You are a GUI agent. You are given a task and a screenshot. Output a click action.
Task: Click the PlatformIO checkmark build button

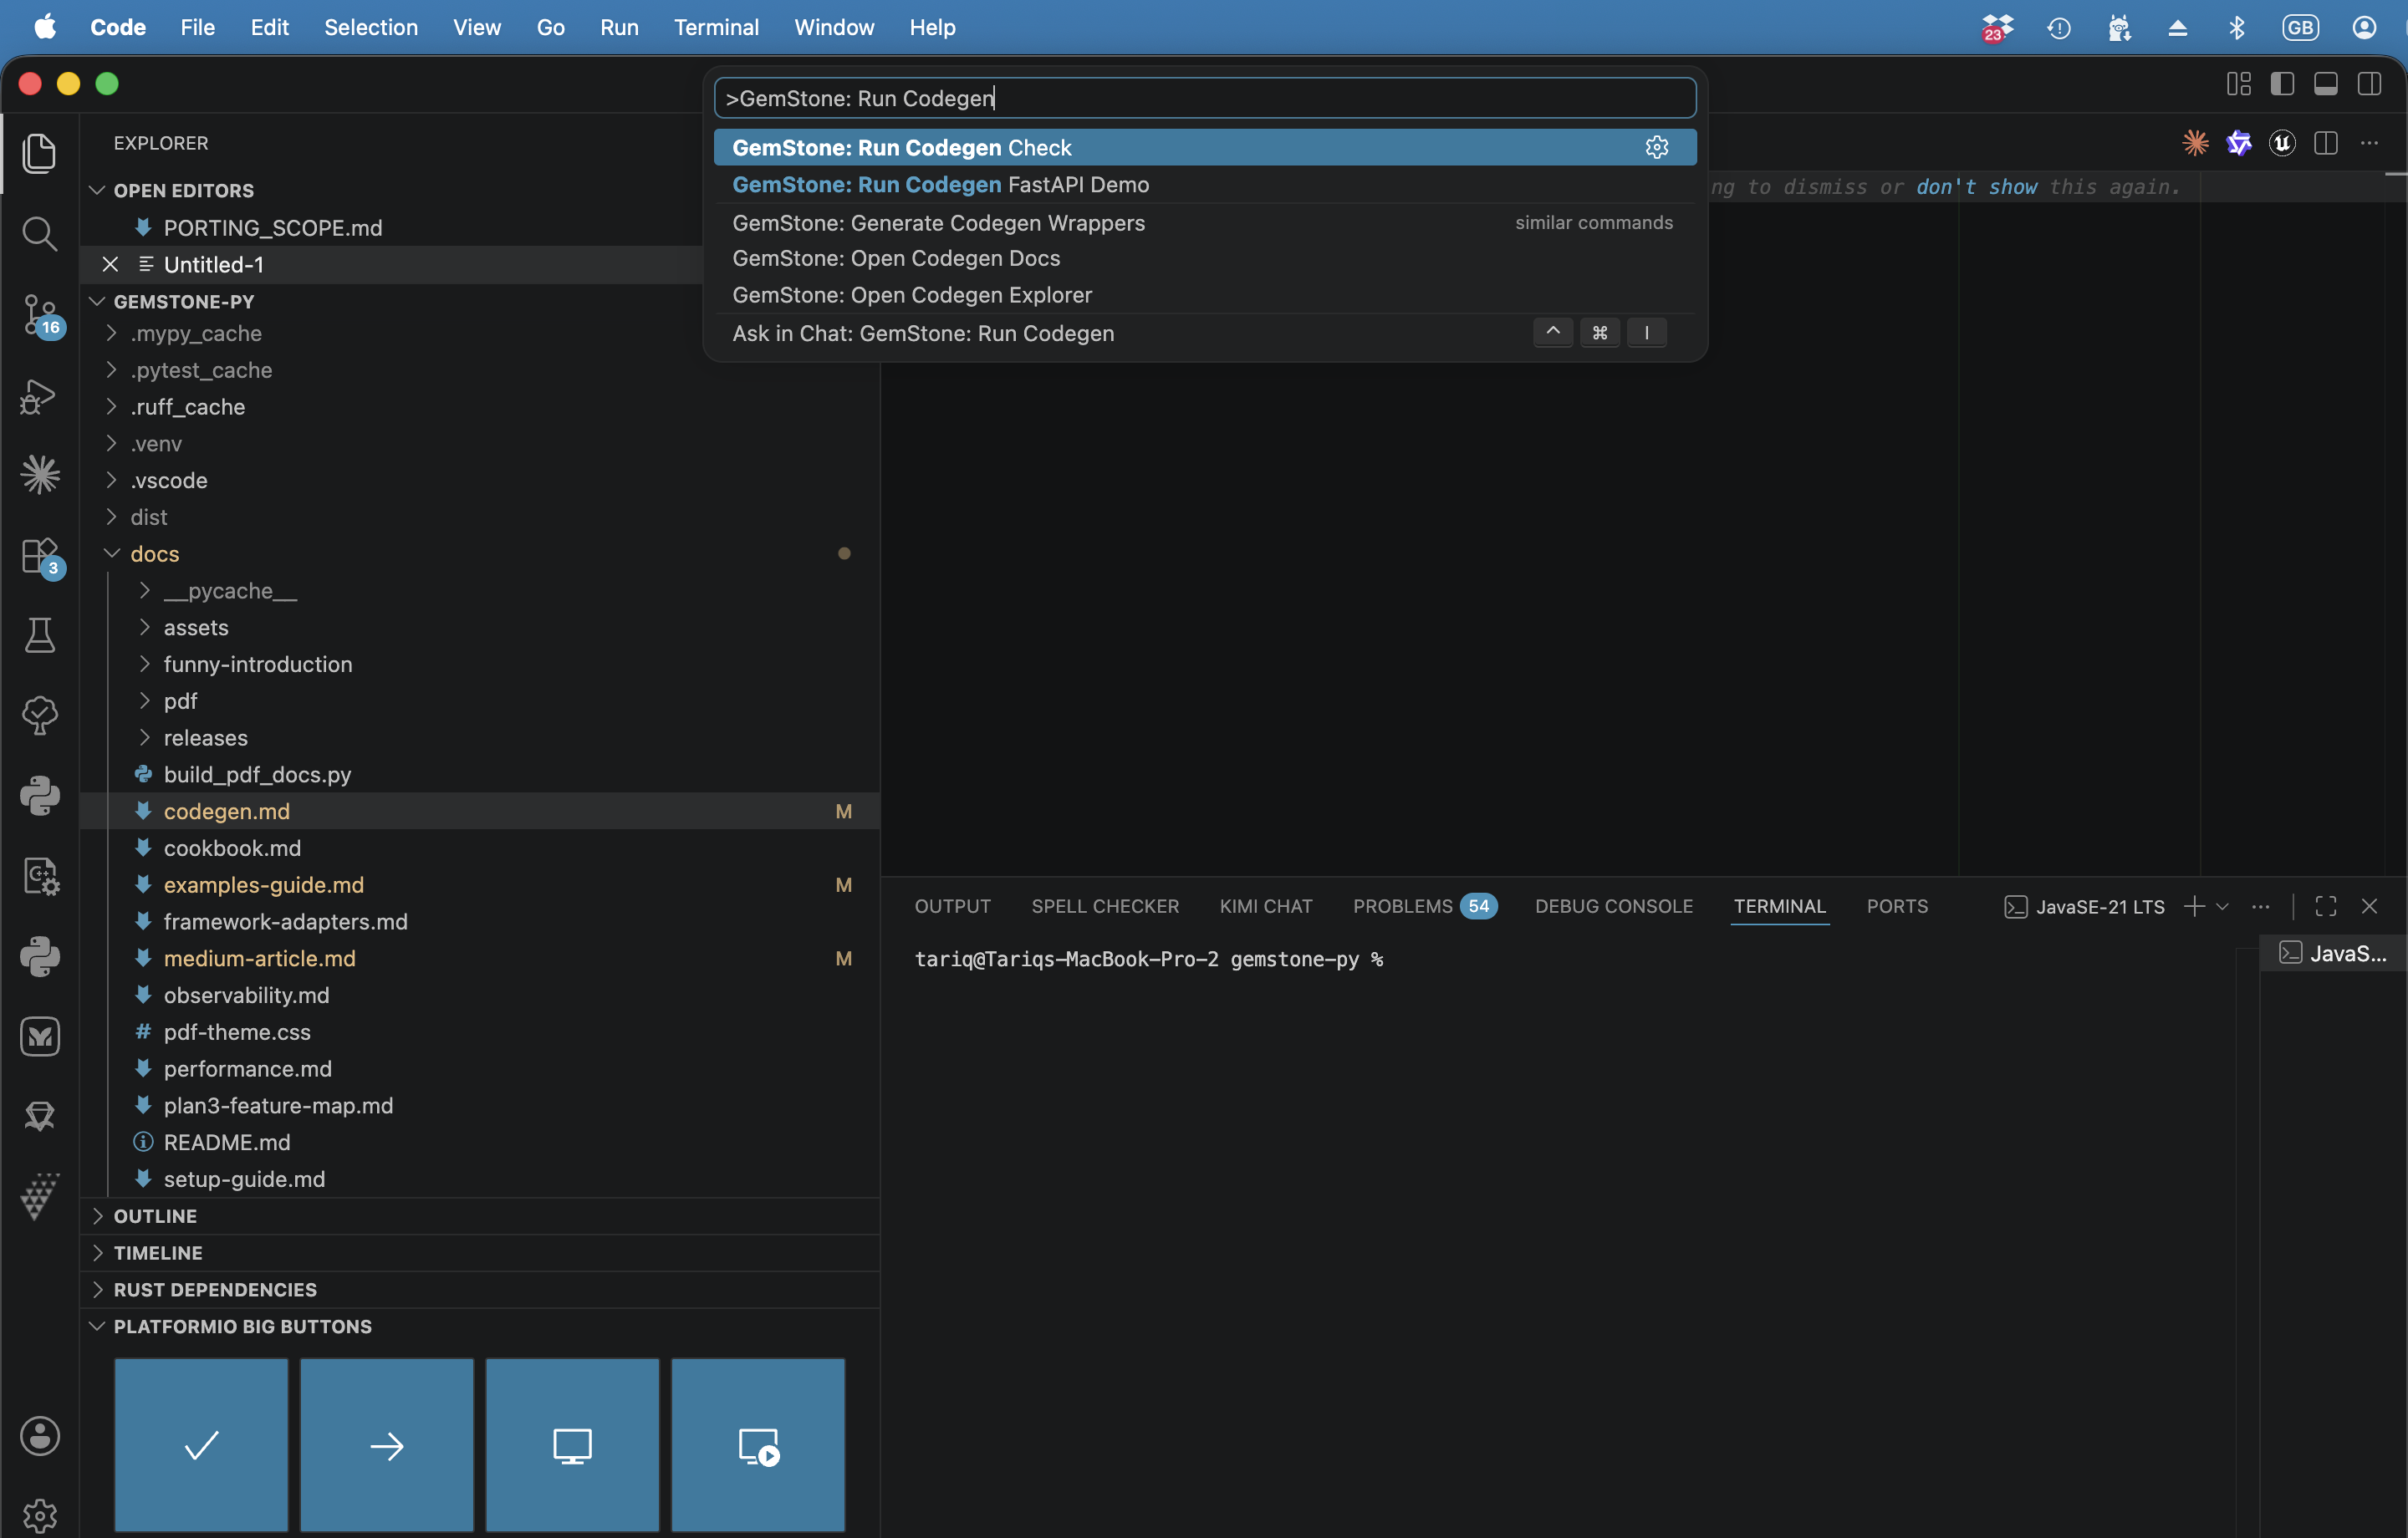tap(201, 1444)
